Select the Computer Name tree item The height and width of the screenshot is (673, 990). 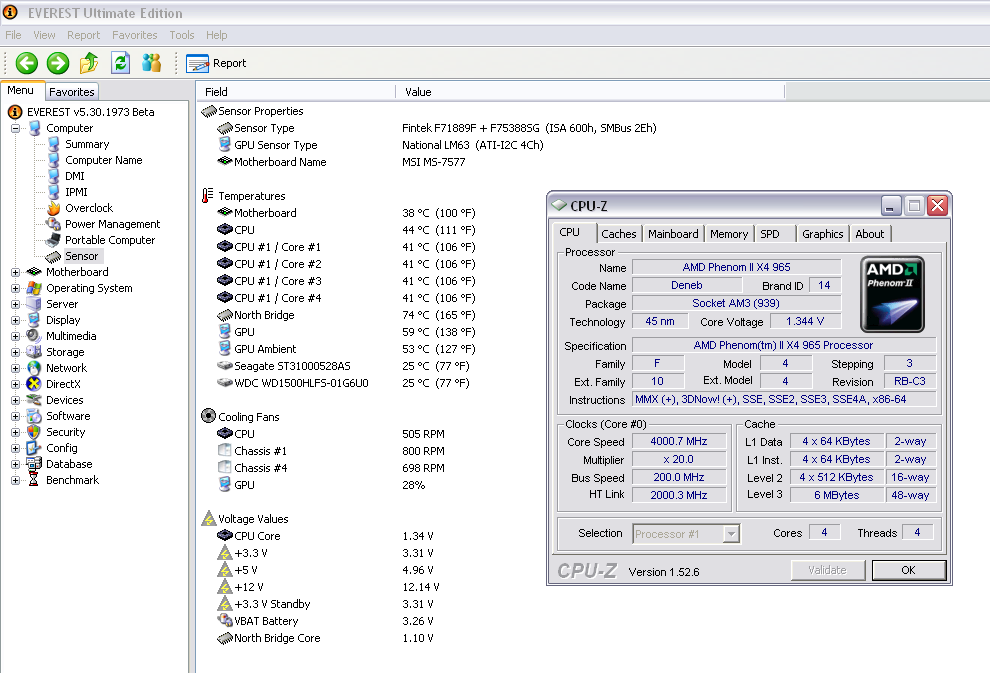click(x=104, y=160)
